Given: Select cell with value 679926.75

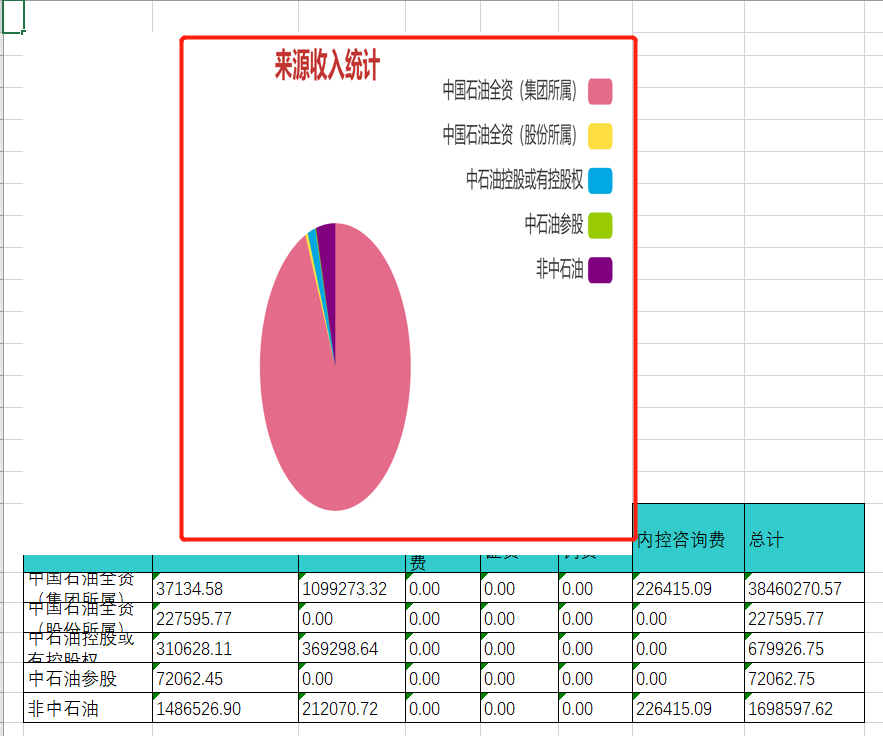Looking at the screenshot, I should (x=804, y=648).
